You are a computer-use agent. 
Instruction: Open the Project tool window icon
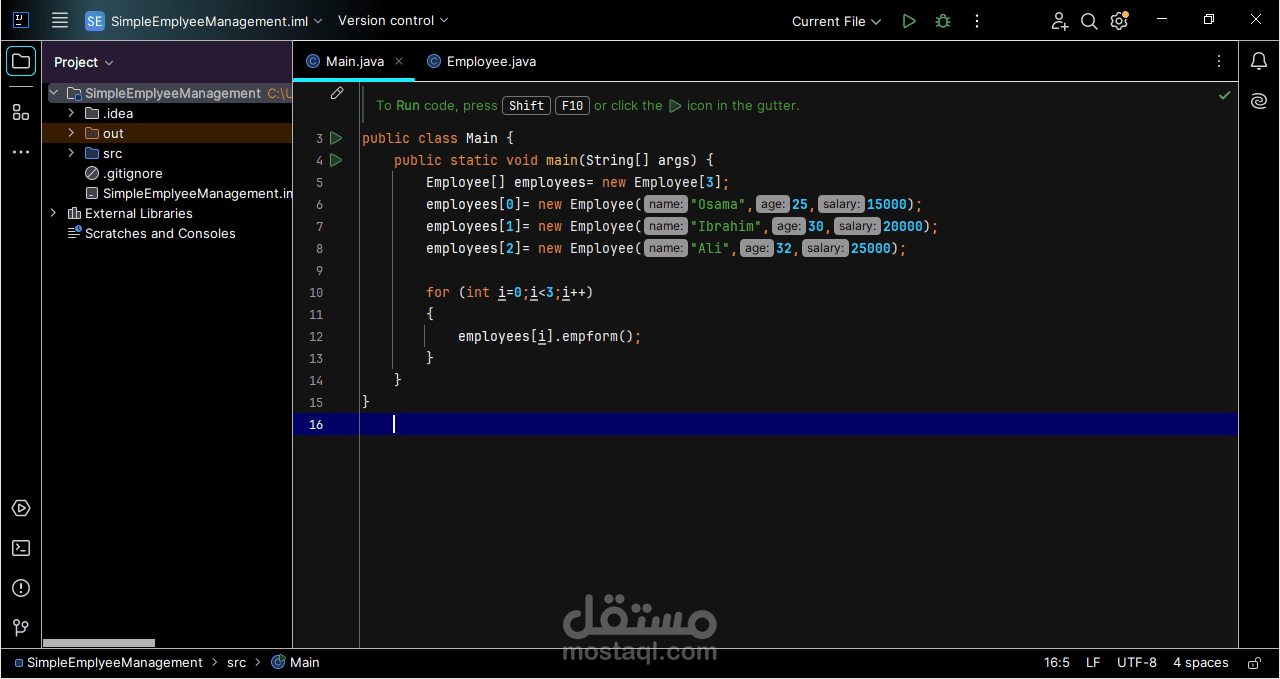coord(21,62)
